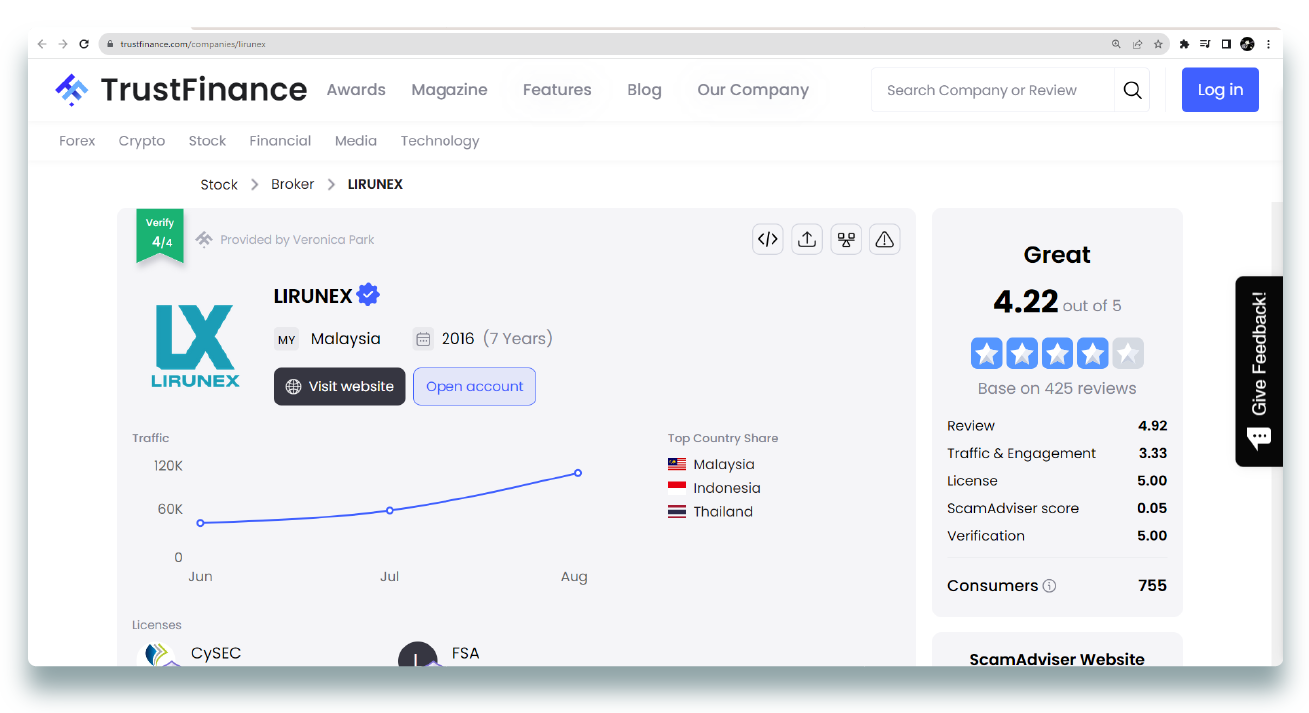Select the Crypto category tab
Screen dimensions: 1309x713
(142, 141)
